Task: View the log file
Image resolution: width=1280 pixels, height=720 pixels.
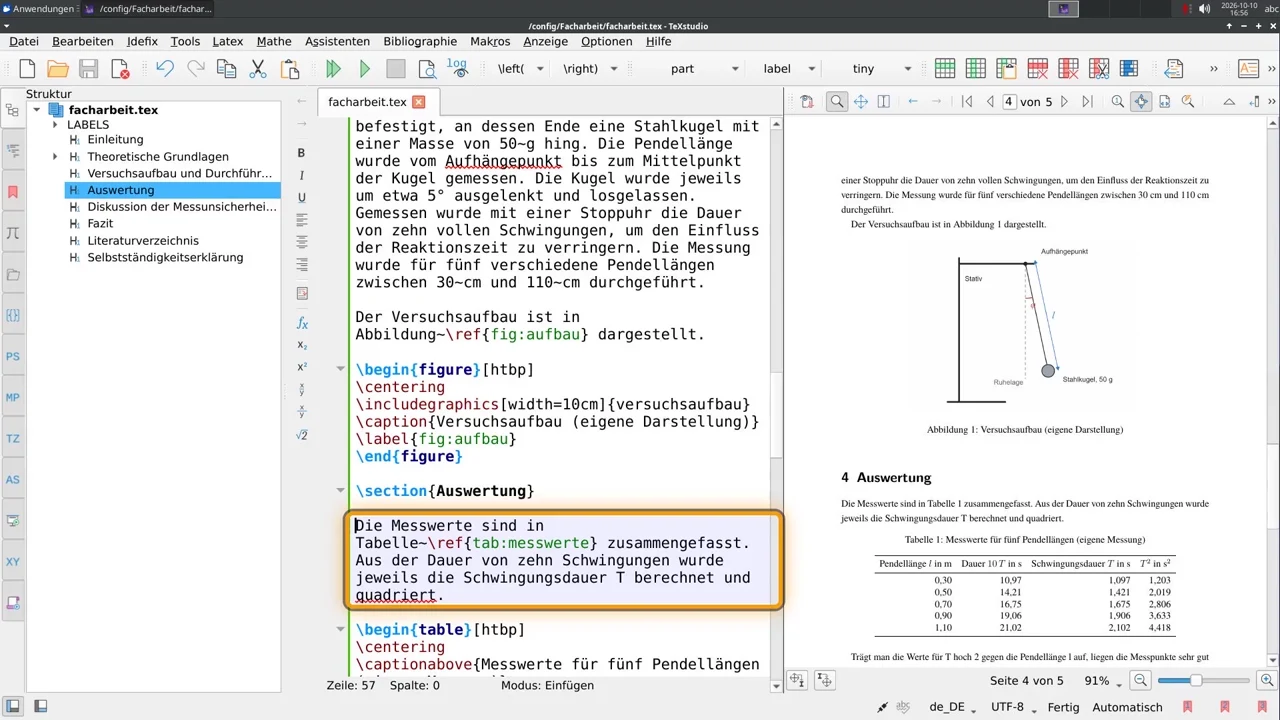Action: pyautogui.click(x=457, y=69)
